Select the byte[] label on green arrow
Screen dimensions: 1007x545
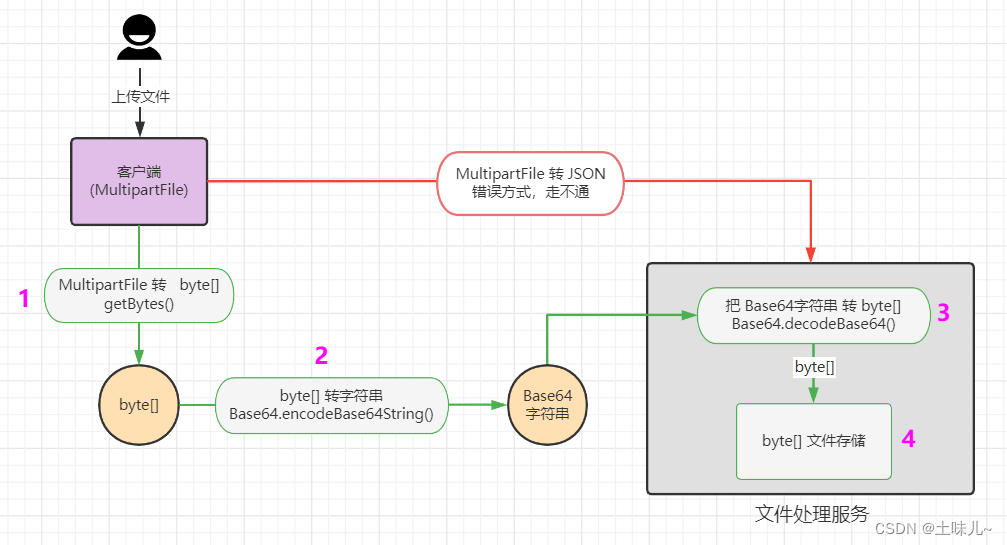[x=814, y=367]
